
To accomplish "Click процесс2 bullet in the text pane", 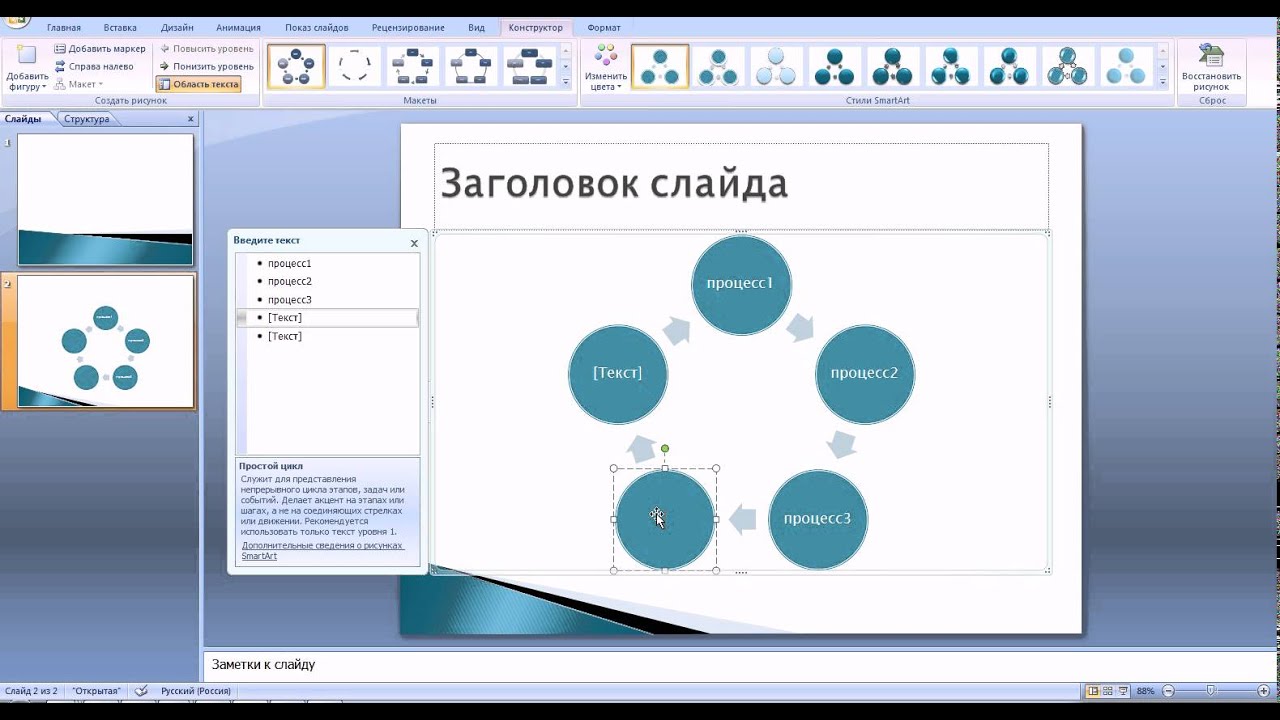I will (290, 282).
